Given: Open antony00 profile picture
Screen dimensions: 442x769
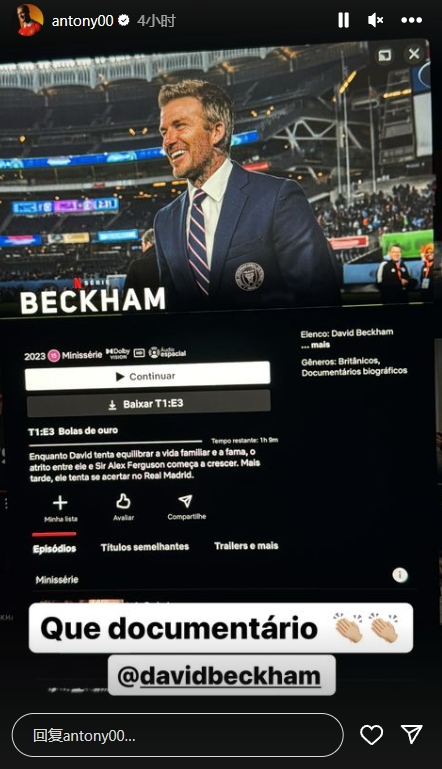Looking at the screenshot, I should coord(29,20).
